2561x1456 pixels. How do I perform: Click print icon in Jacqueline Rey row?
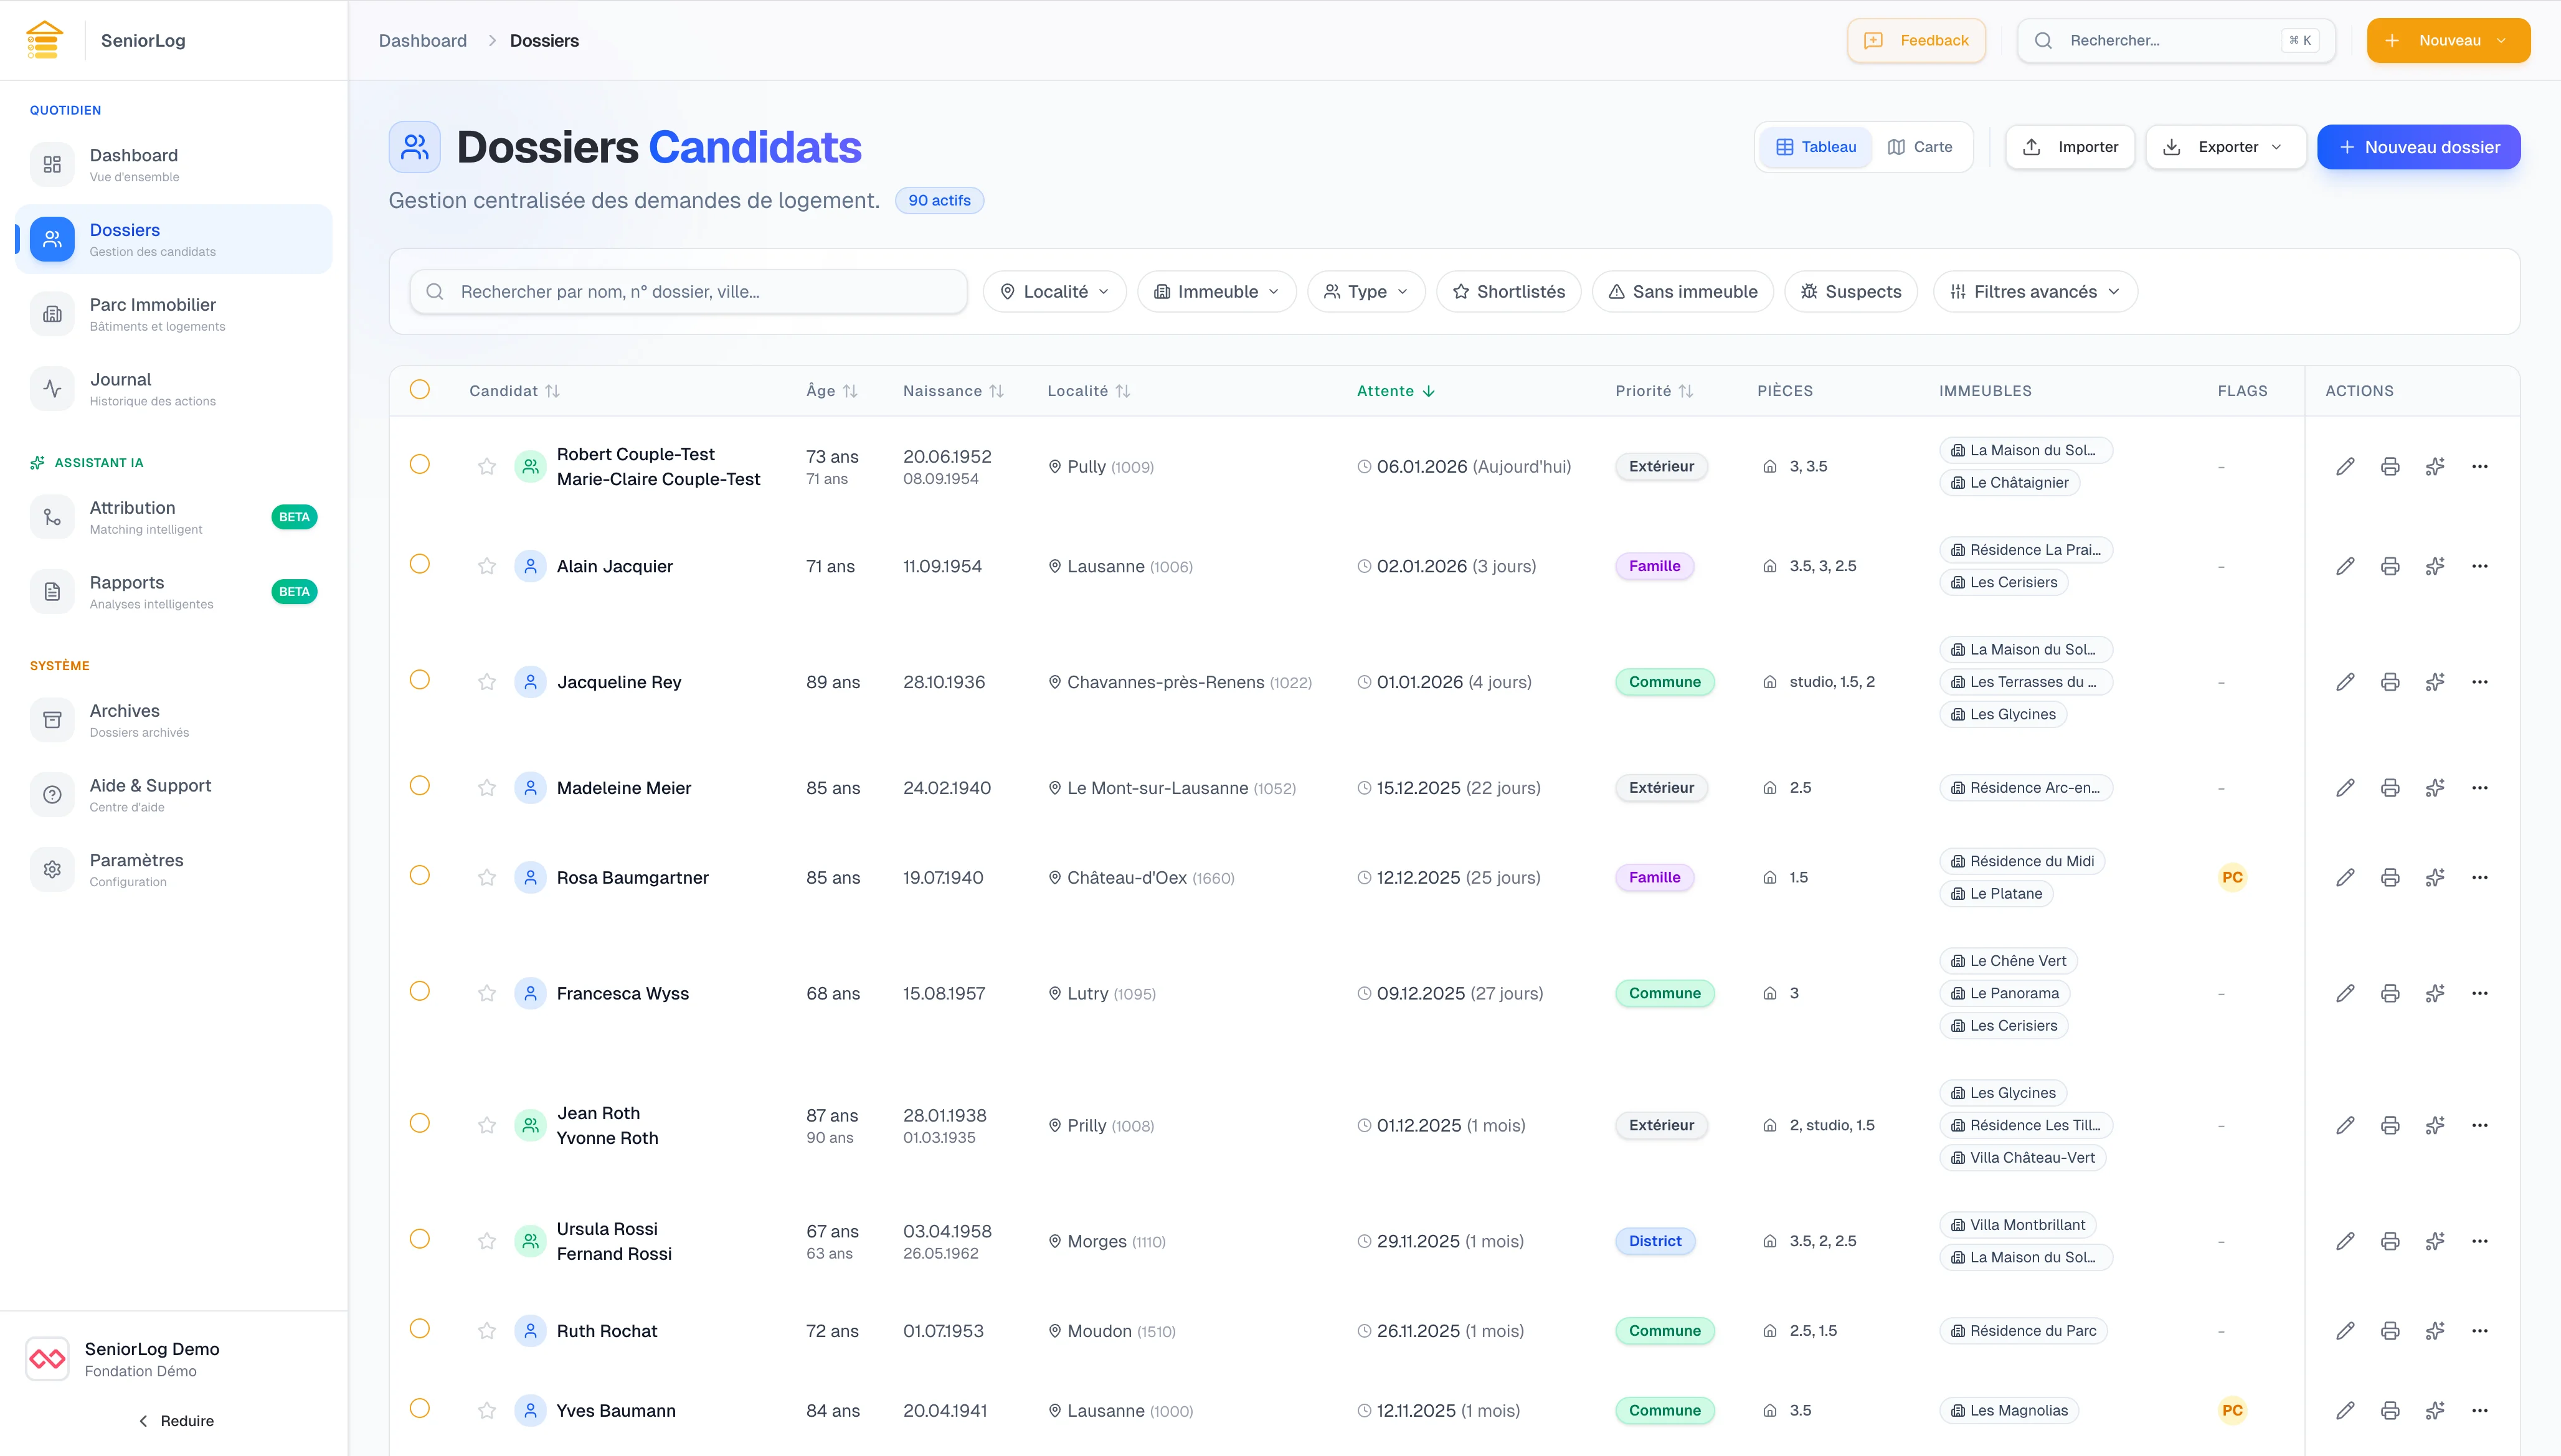coord(2390,682)
